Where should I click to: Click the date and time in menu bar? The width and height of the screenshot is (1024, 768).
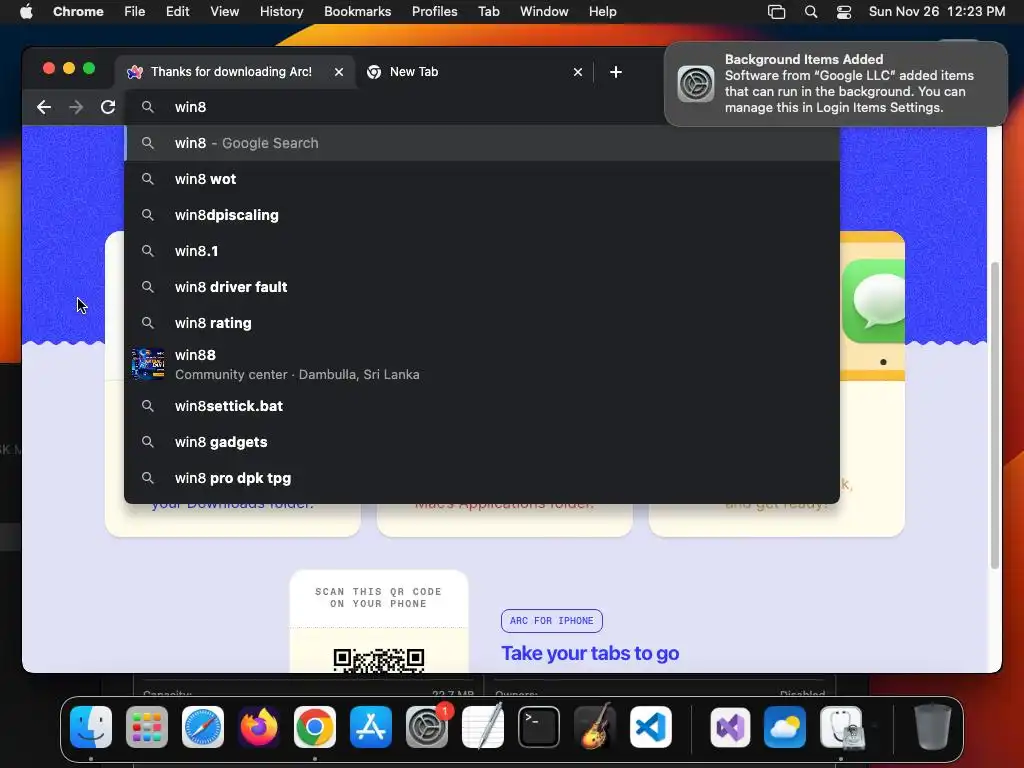click(936, 12)
